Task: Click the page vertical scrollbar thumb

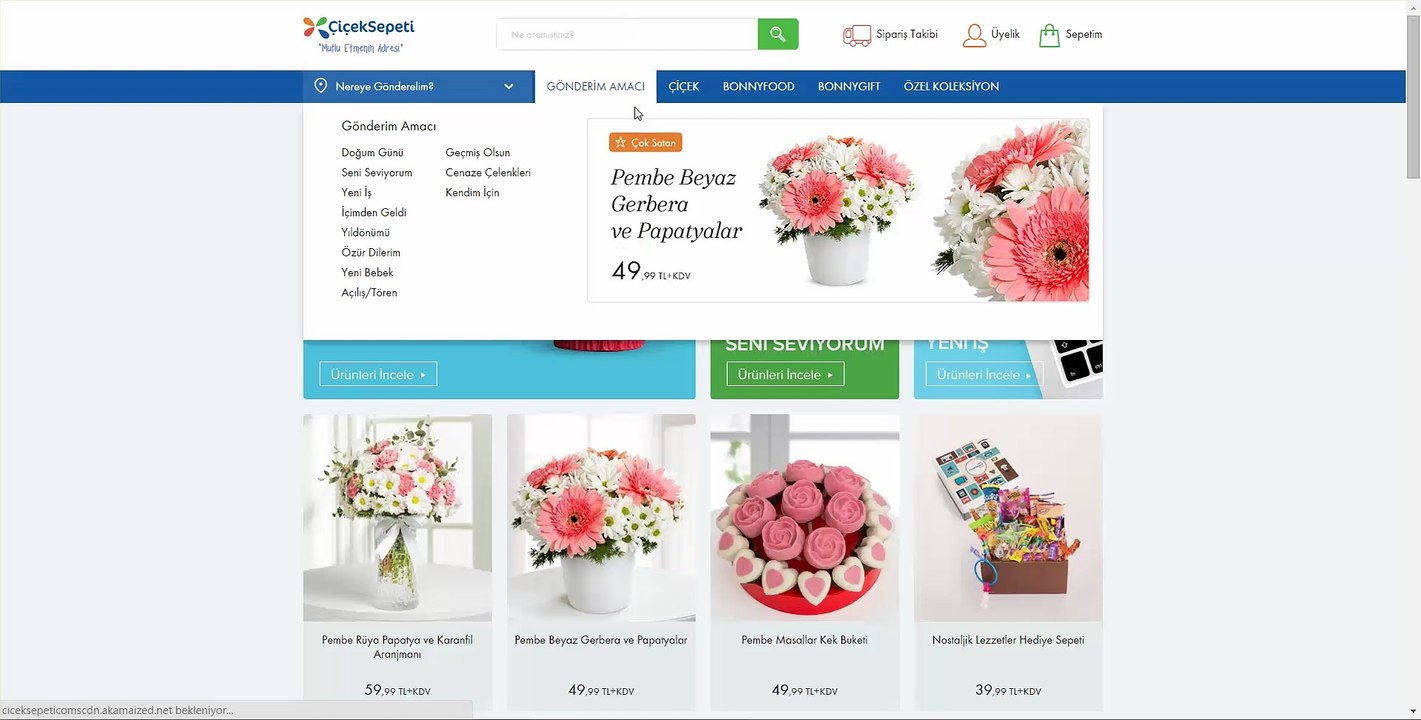Action: click(1413, 95)
